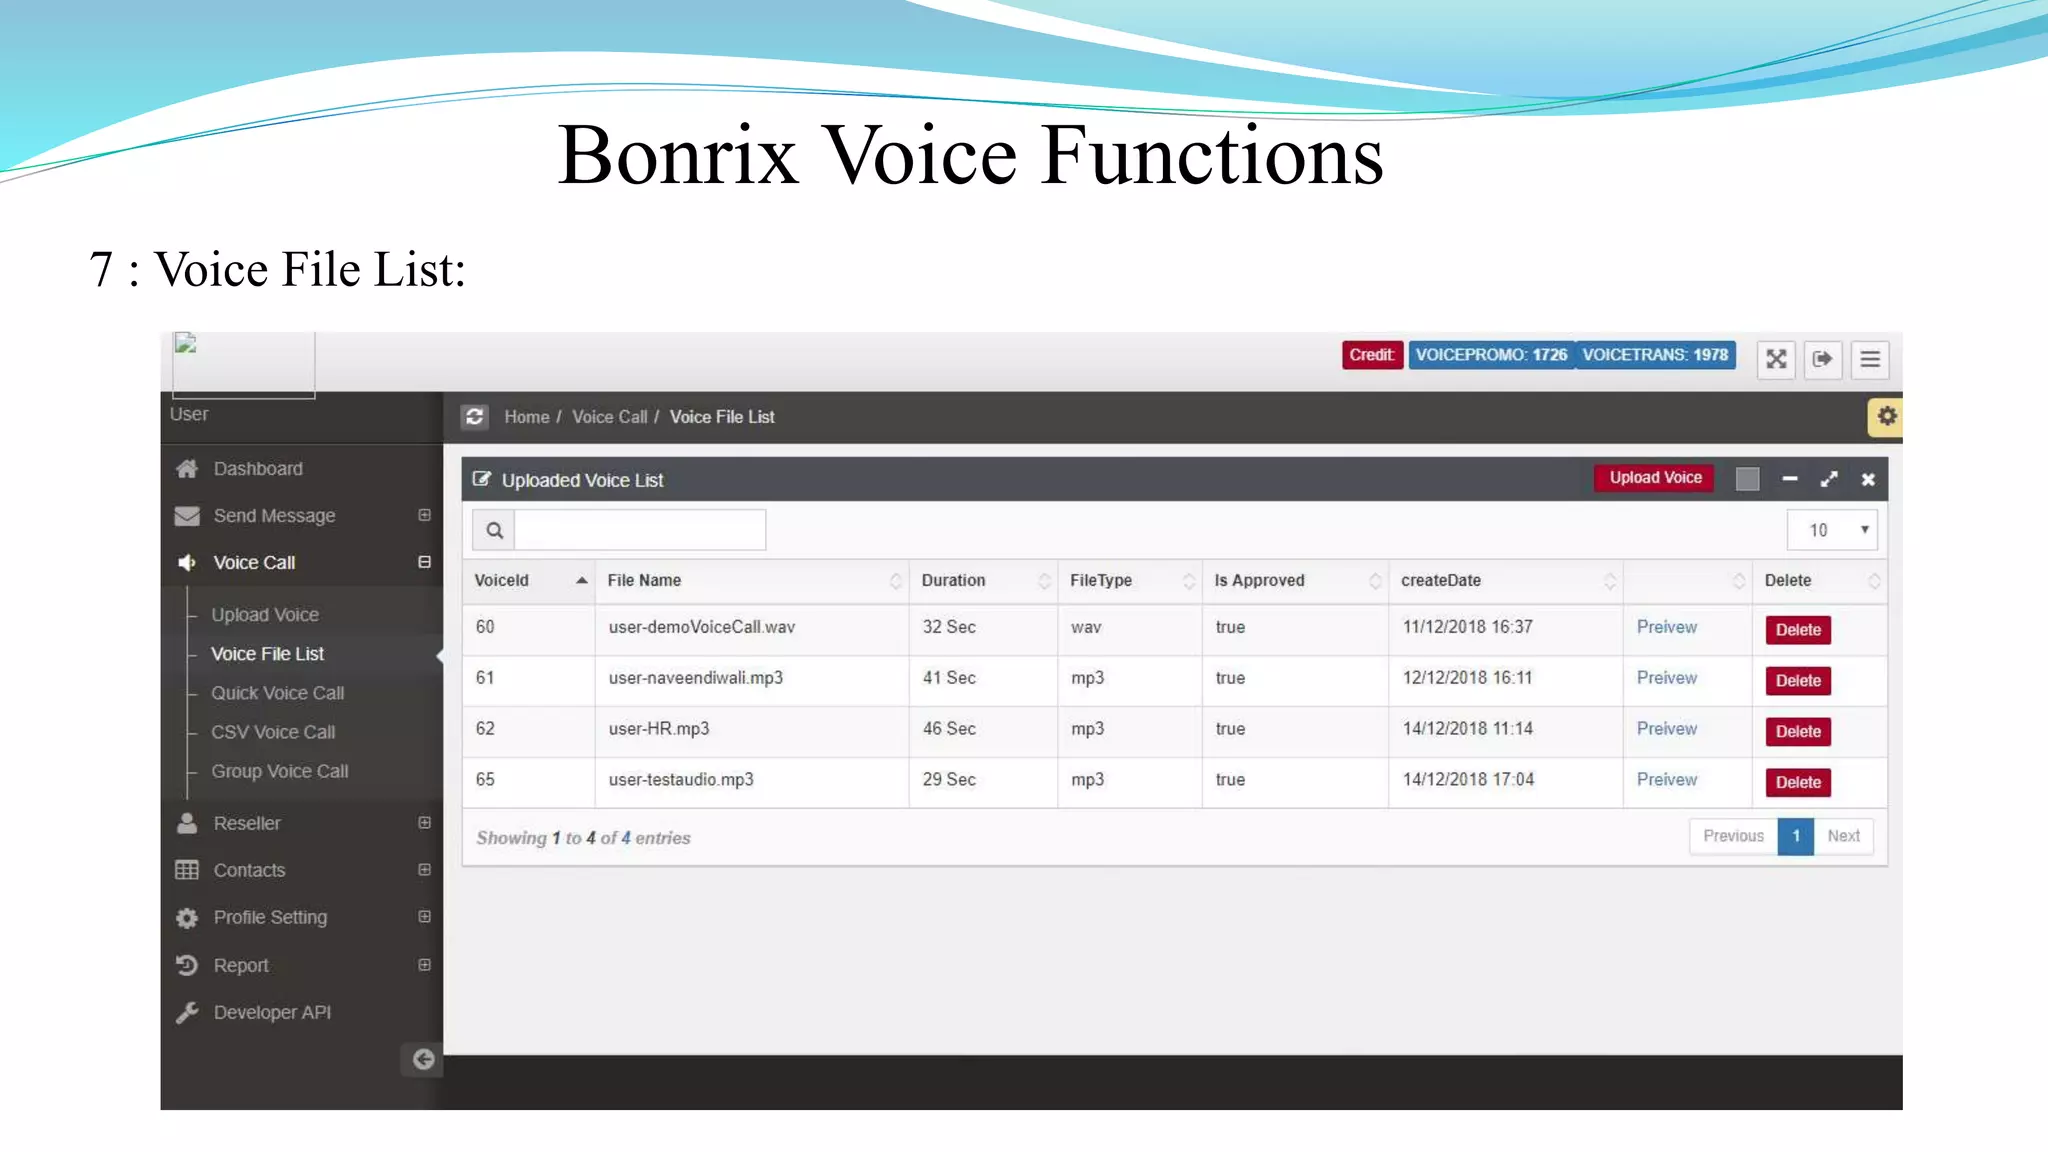
Task: Collapse the Uploaded Voice List panel with minus icon
Action: pyautogui.click(x=1790, y=479)
